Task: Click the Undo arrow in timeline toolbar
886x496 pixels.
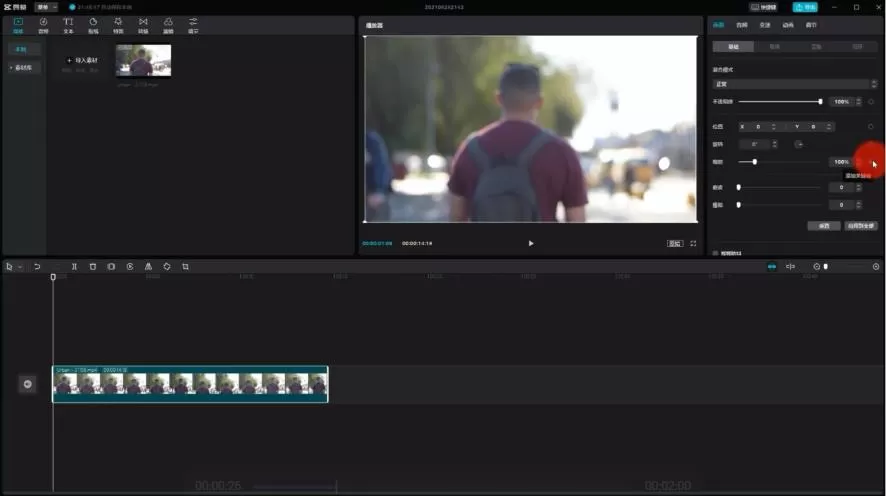Action: [37, 267]
